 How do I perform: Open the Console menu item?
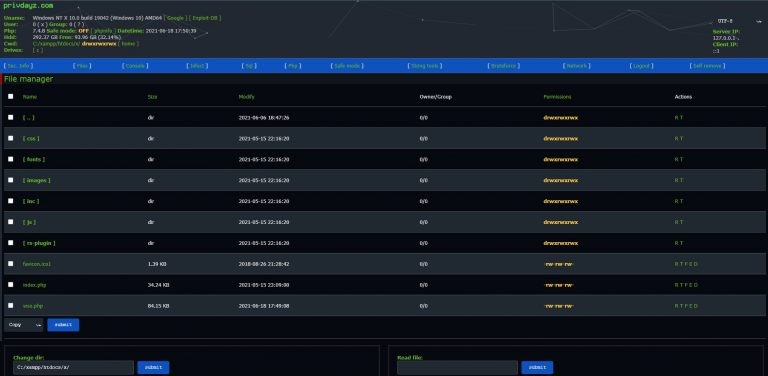pyautogui.click(x=135, y=66)
